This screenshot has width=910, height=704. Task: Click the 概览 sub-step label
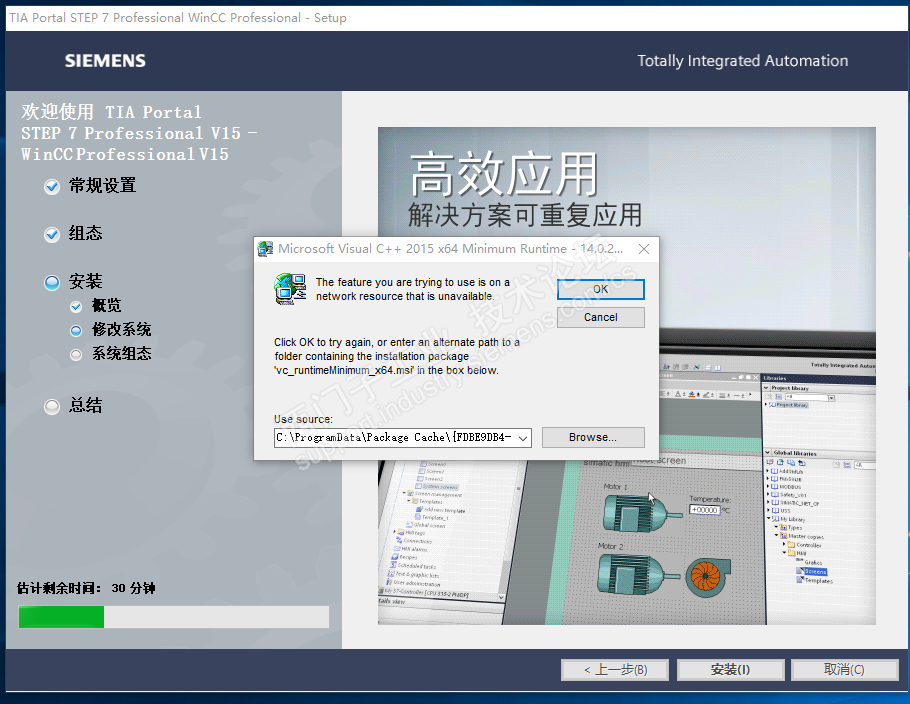coord(106,305)
